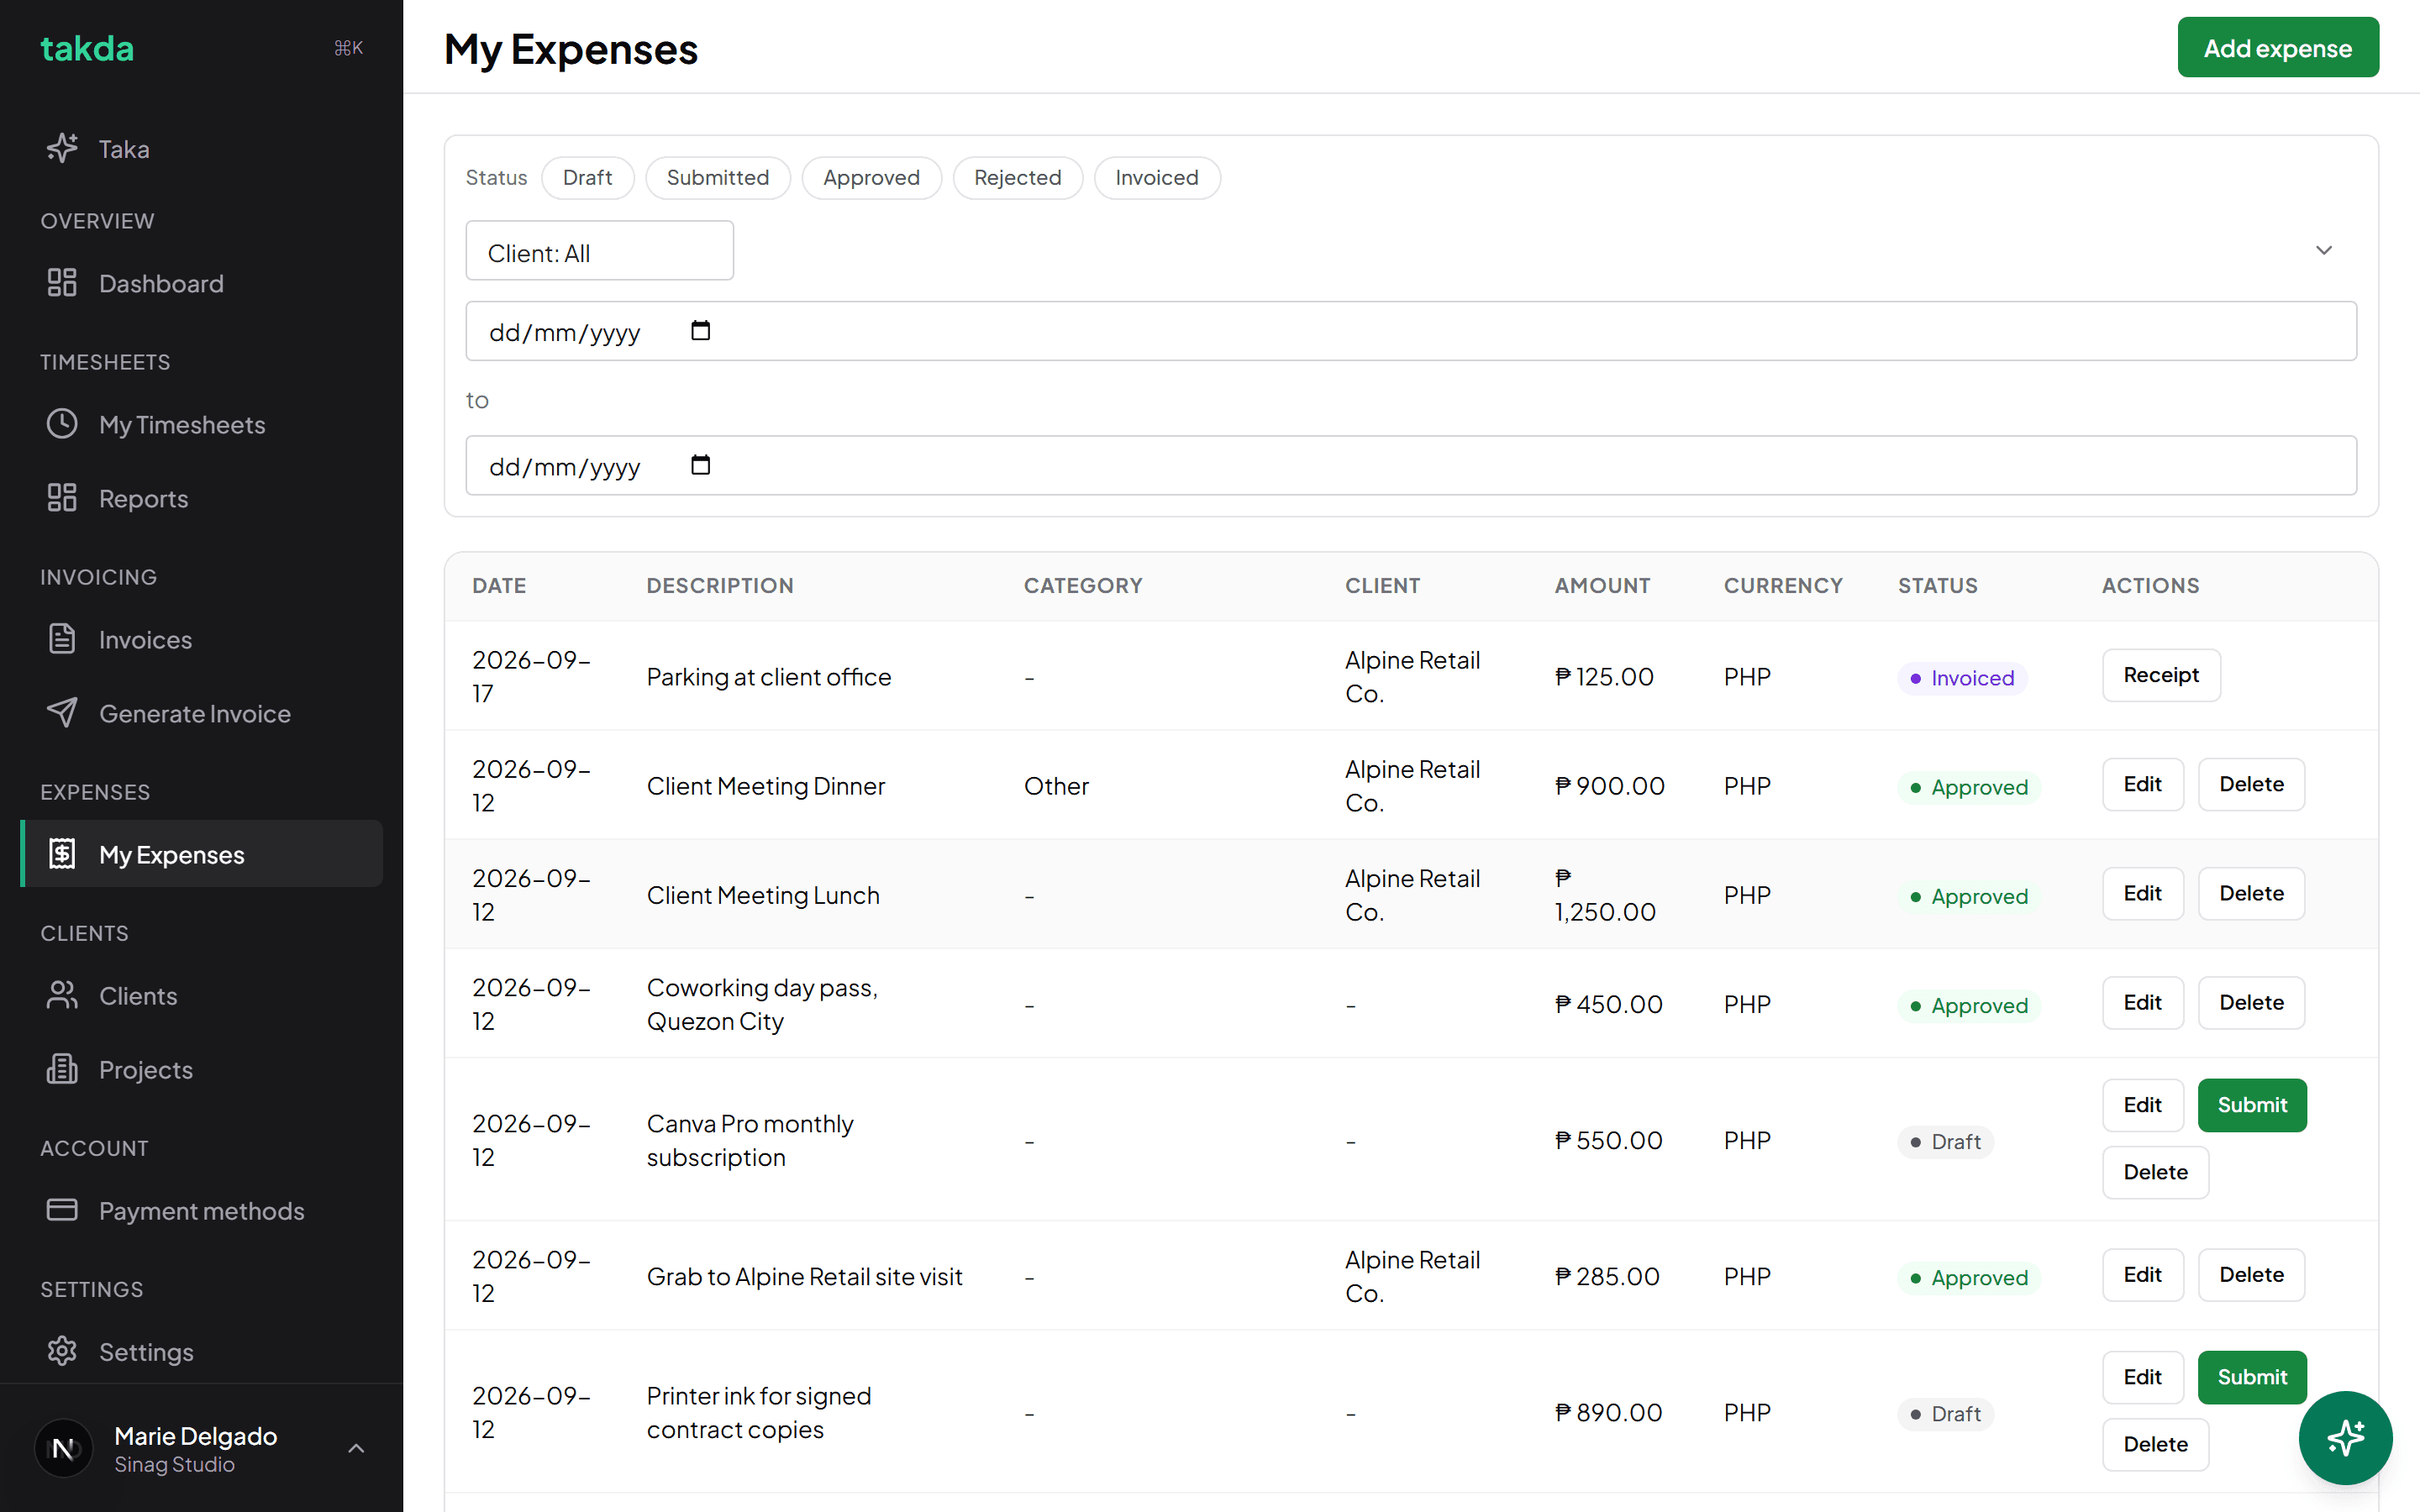This screenshot has width=2420, height=1512.
Task: Navigate to Settings in the sidebar
Action: click(x=201, y=1351)
